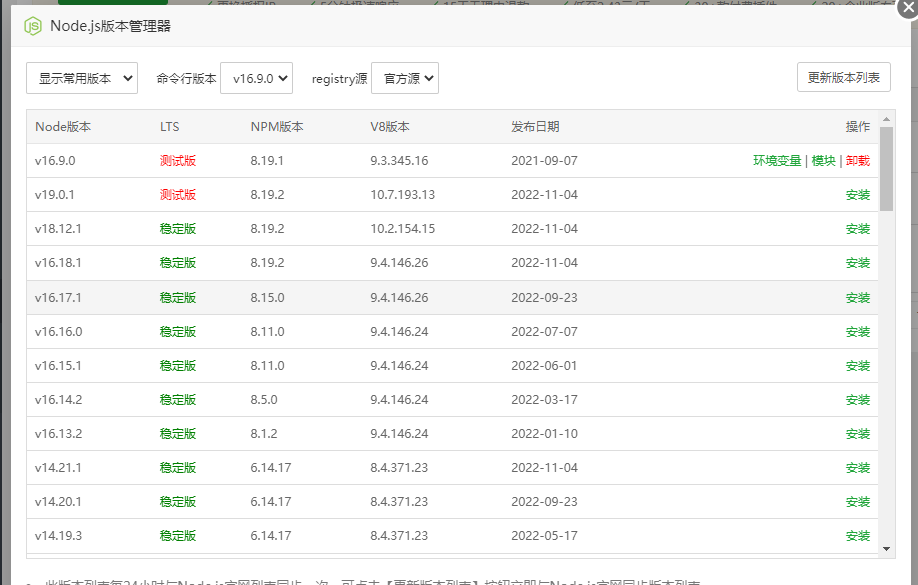Click the version table scrollbar thumb
Viewport: 918px width, 585px height.
coord(886,169)
